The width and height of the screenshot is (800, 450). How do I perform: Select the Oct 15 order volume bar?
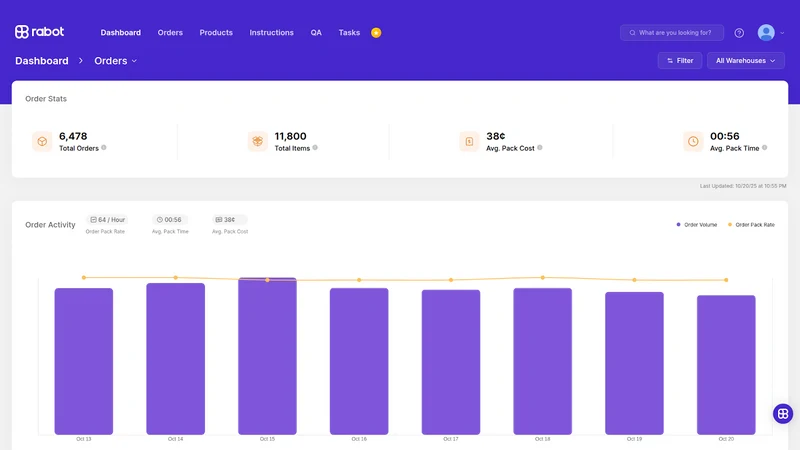[x=267, y=356]
